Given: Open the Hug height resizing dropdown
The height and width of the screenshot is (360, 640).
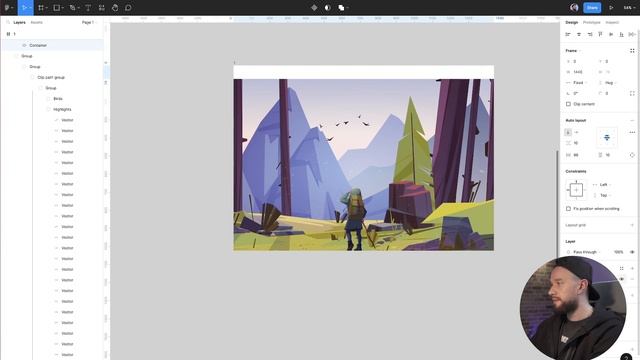Looking at the screenshot, I should coord(608,82).
